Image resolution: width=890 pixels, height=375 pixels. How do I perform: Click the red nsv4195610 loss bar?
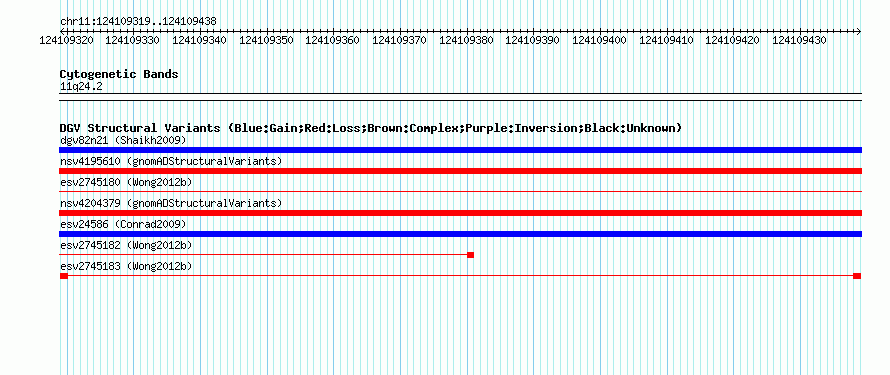[460, 171]
